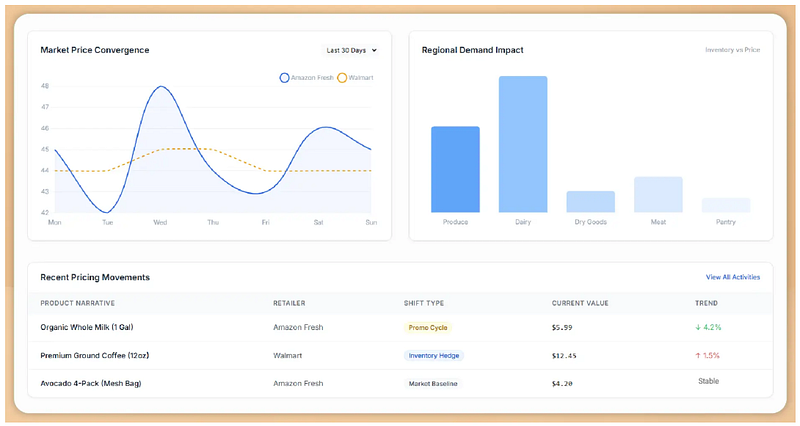The width and height of the screenshot is (800, 426).
Task: Click the Meat bar in chart
Action: coord(658,195)
